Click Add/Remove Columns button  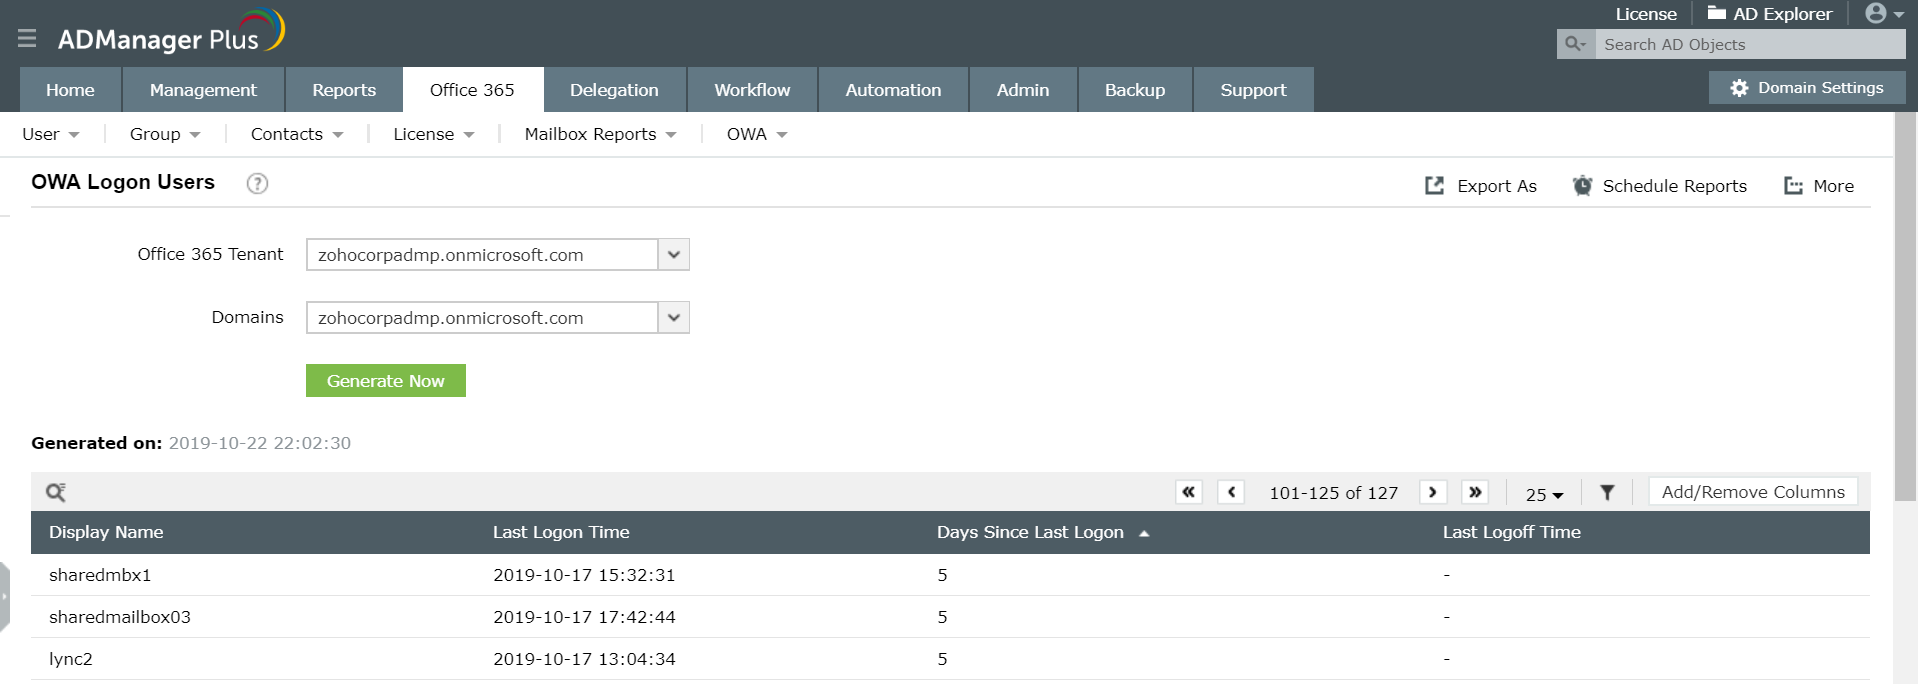point(1753,492)
